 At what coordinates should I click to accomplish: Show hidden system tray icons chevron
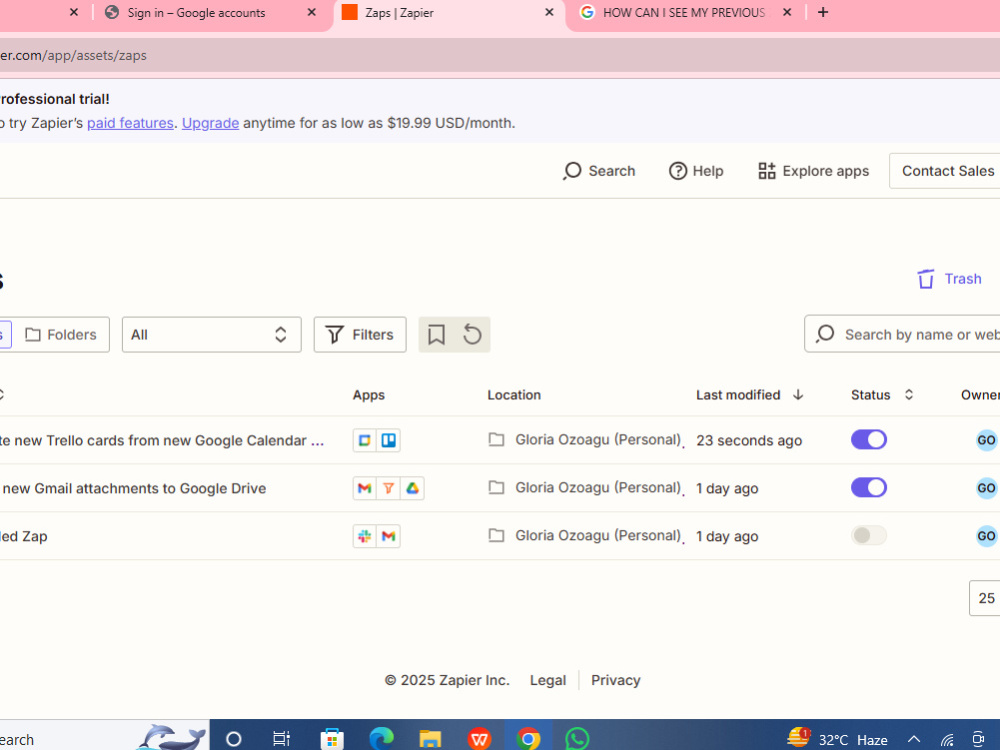[x=914, y=739]
